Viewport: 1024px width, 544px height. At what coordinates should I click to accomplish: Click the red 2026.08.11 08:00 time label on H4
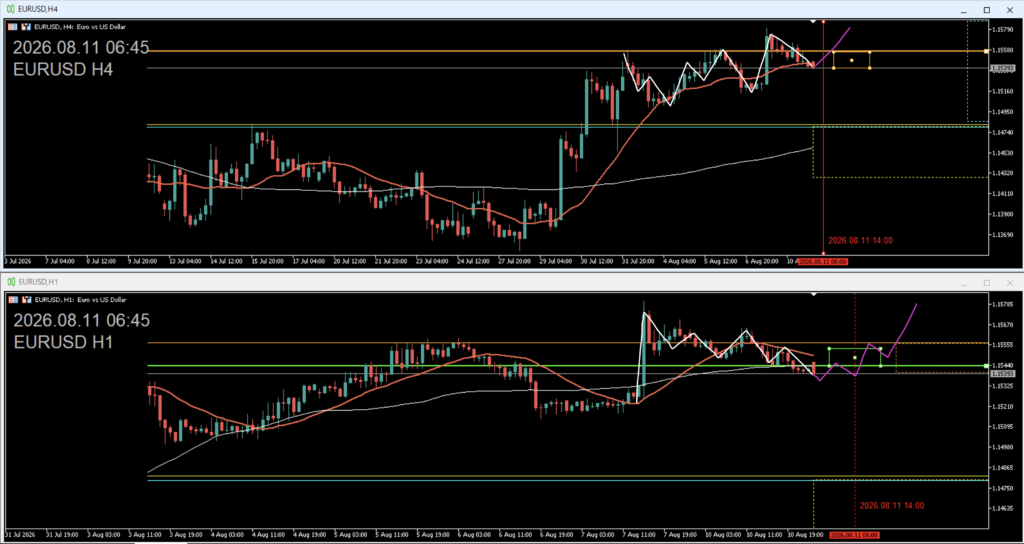(823, 261)
